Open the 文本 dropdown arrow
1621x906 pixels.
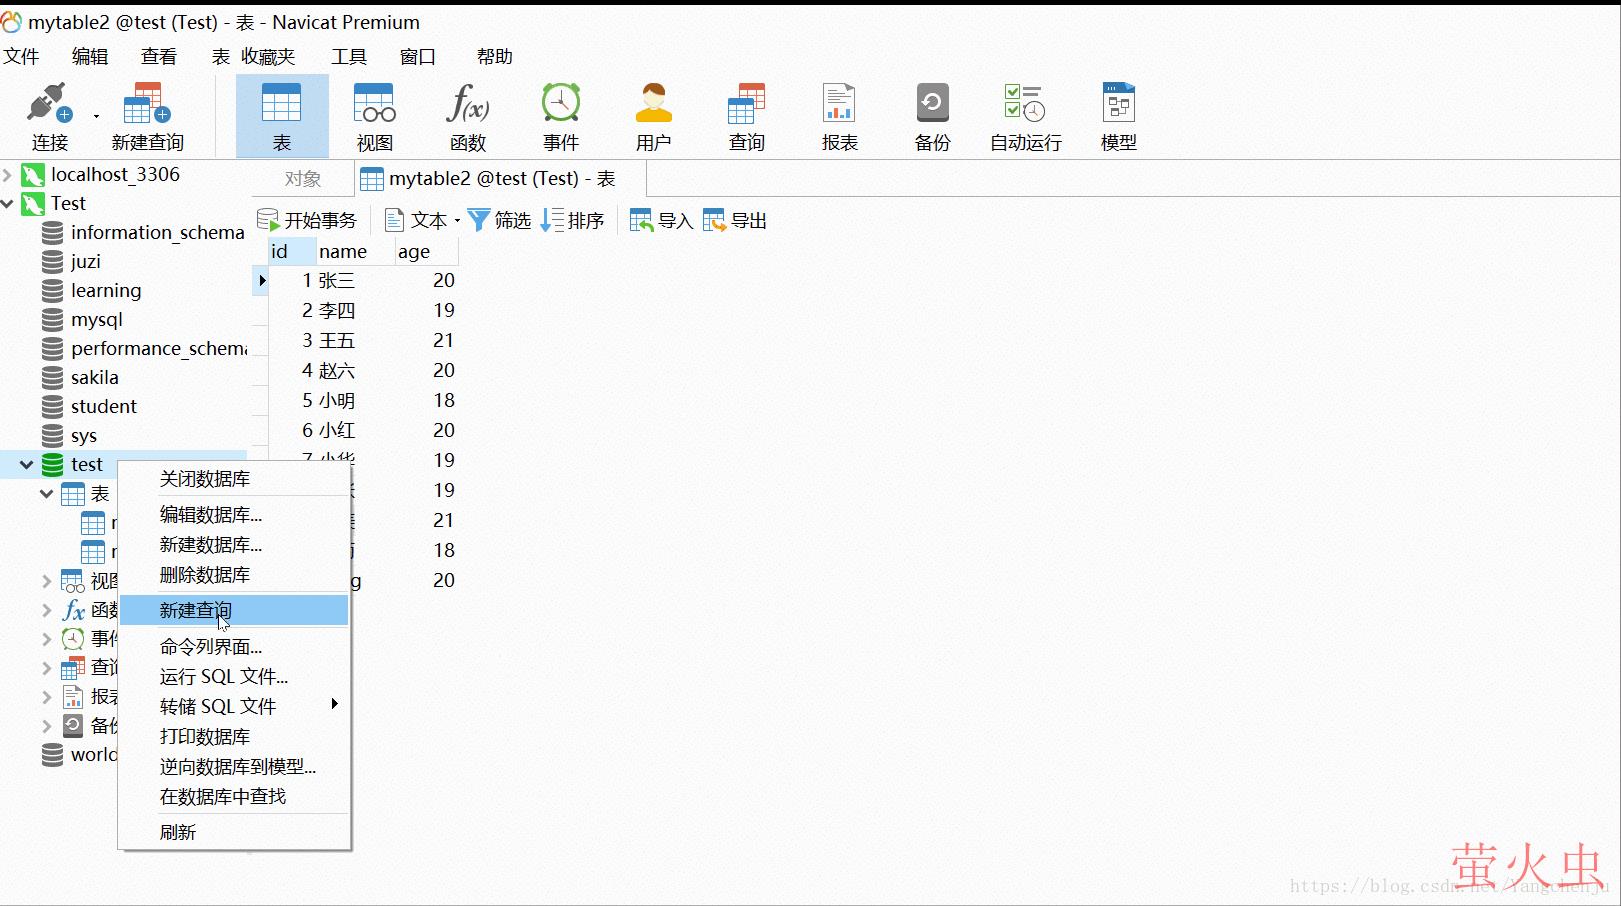(457, 221)
